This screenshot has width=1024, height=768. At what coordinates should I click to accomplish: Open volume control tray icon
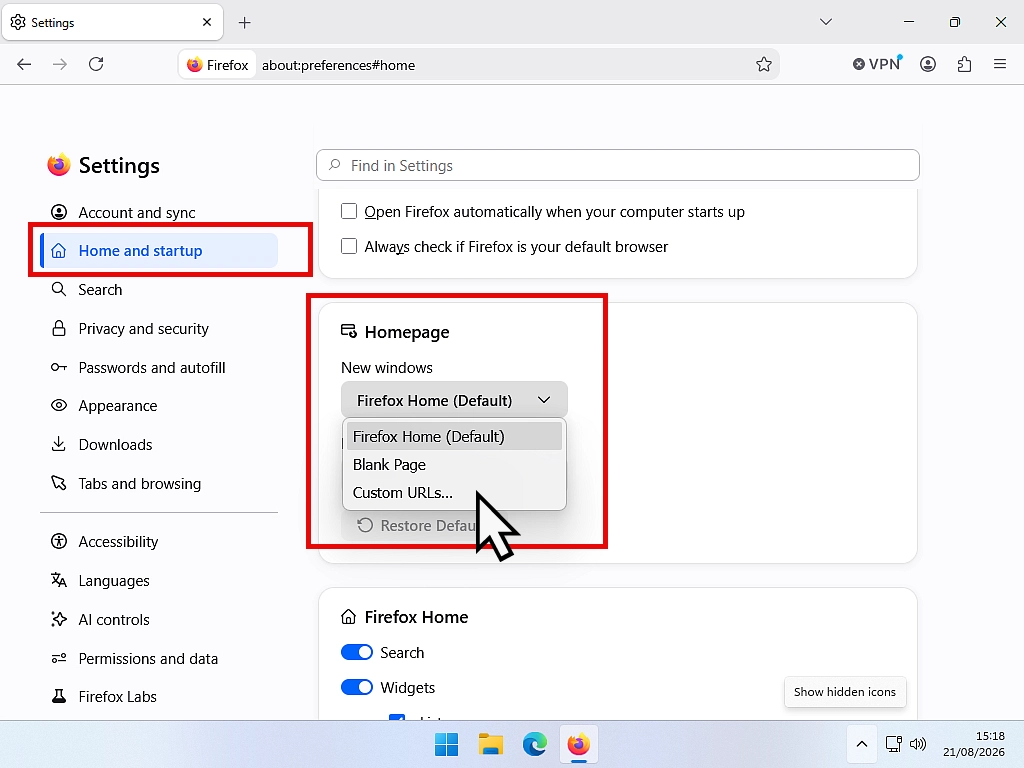pyautogui.click(x=918, y=744)
